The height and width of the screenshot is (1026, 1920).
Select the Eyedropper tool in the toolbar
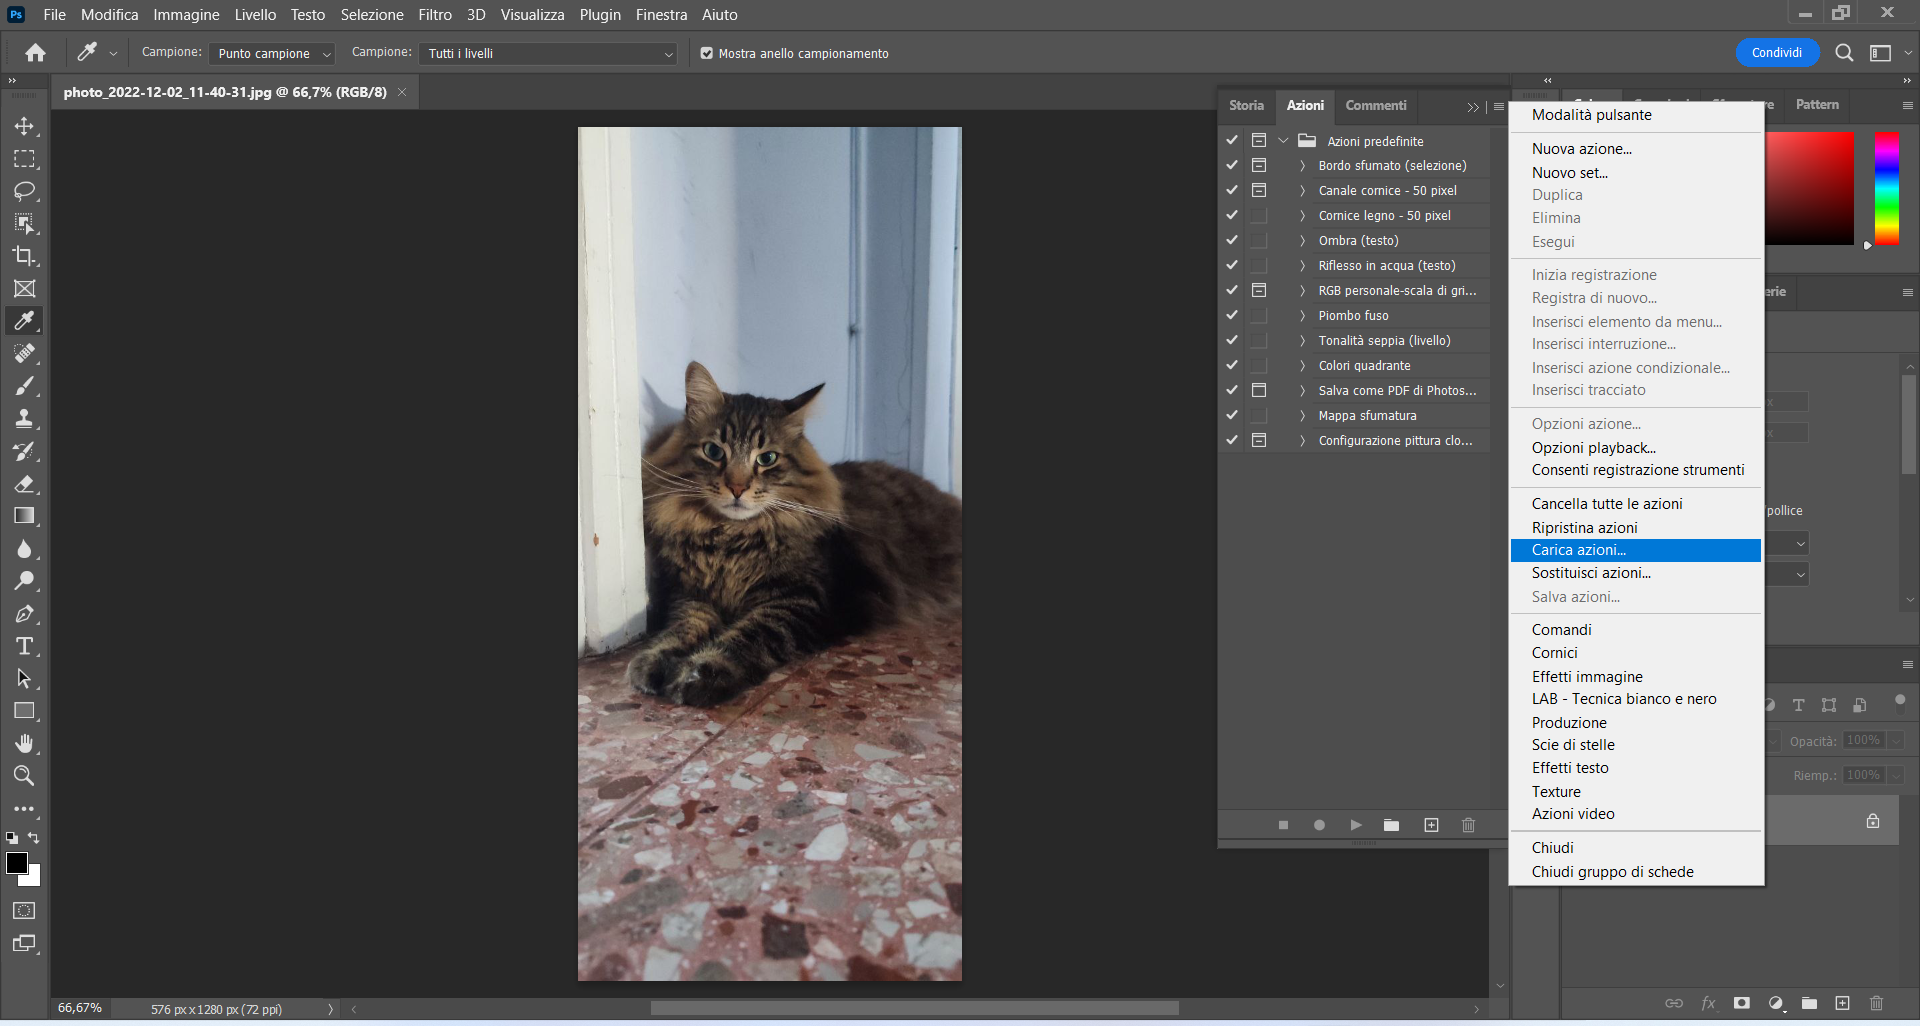click(x=25, y=320)
